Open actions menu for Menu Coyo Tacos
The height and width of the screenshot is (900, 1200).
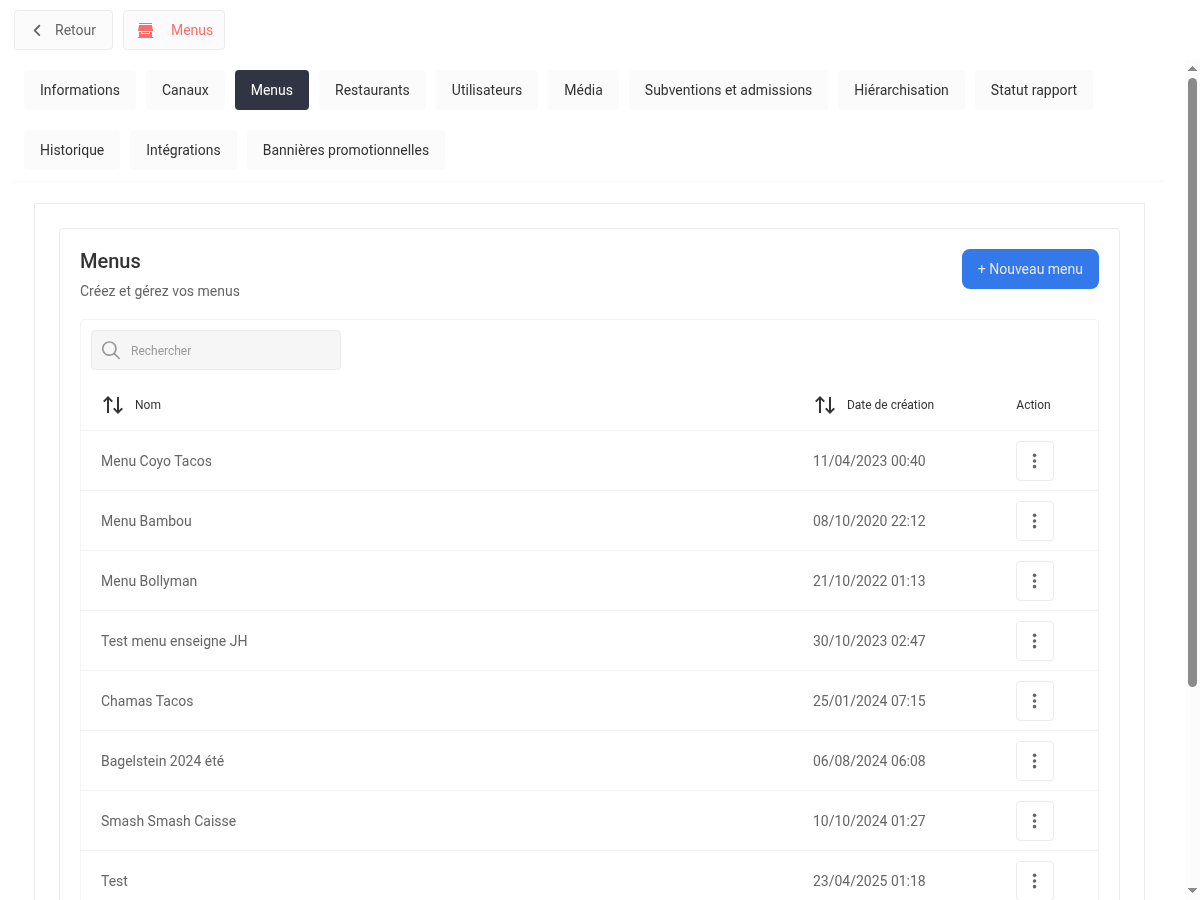coord(1035,461)
